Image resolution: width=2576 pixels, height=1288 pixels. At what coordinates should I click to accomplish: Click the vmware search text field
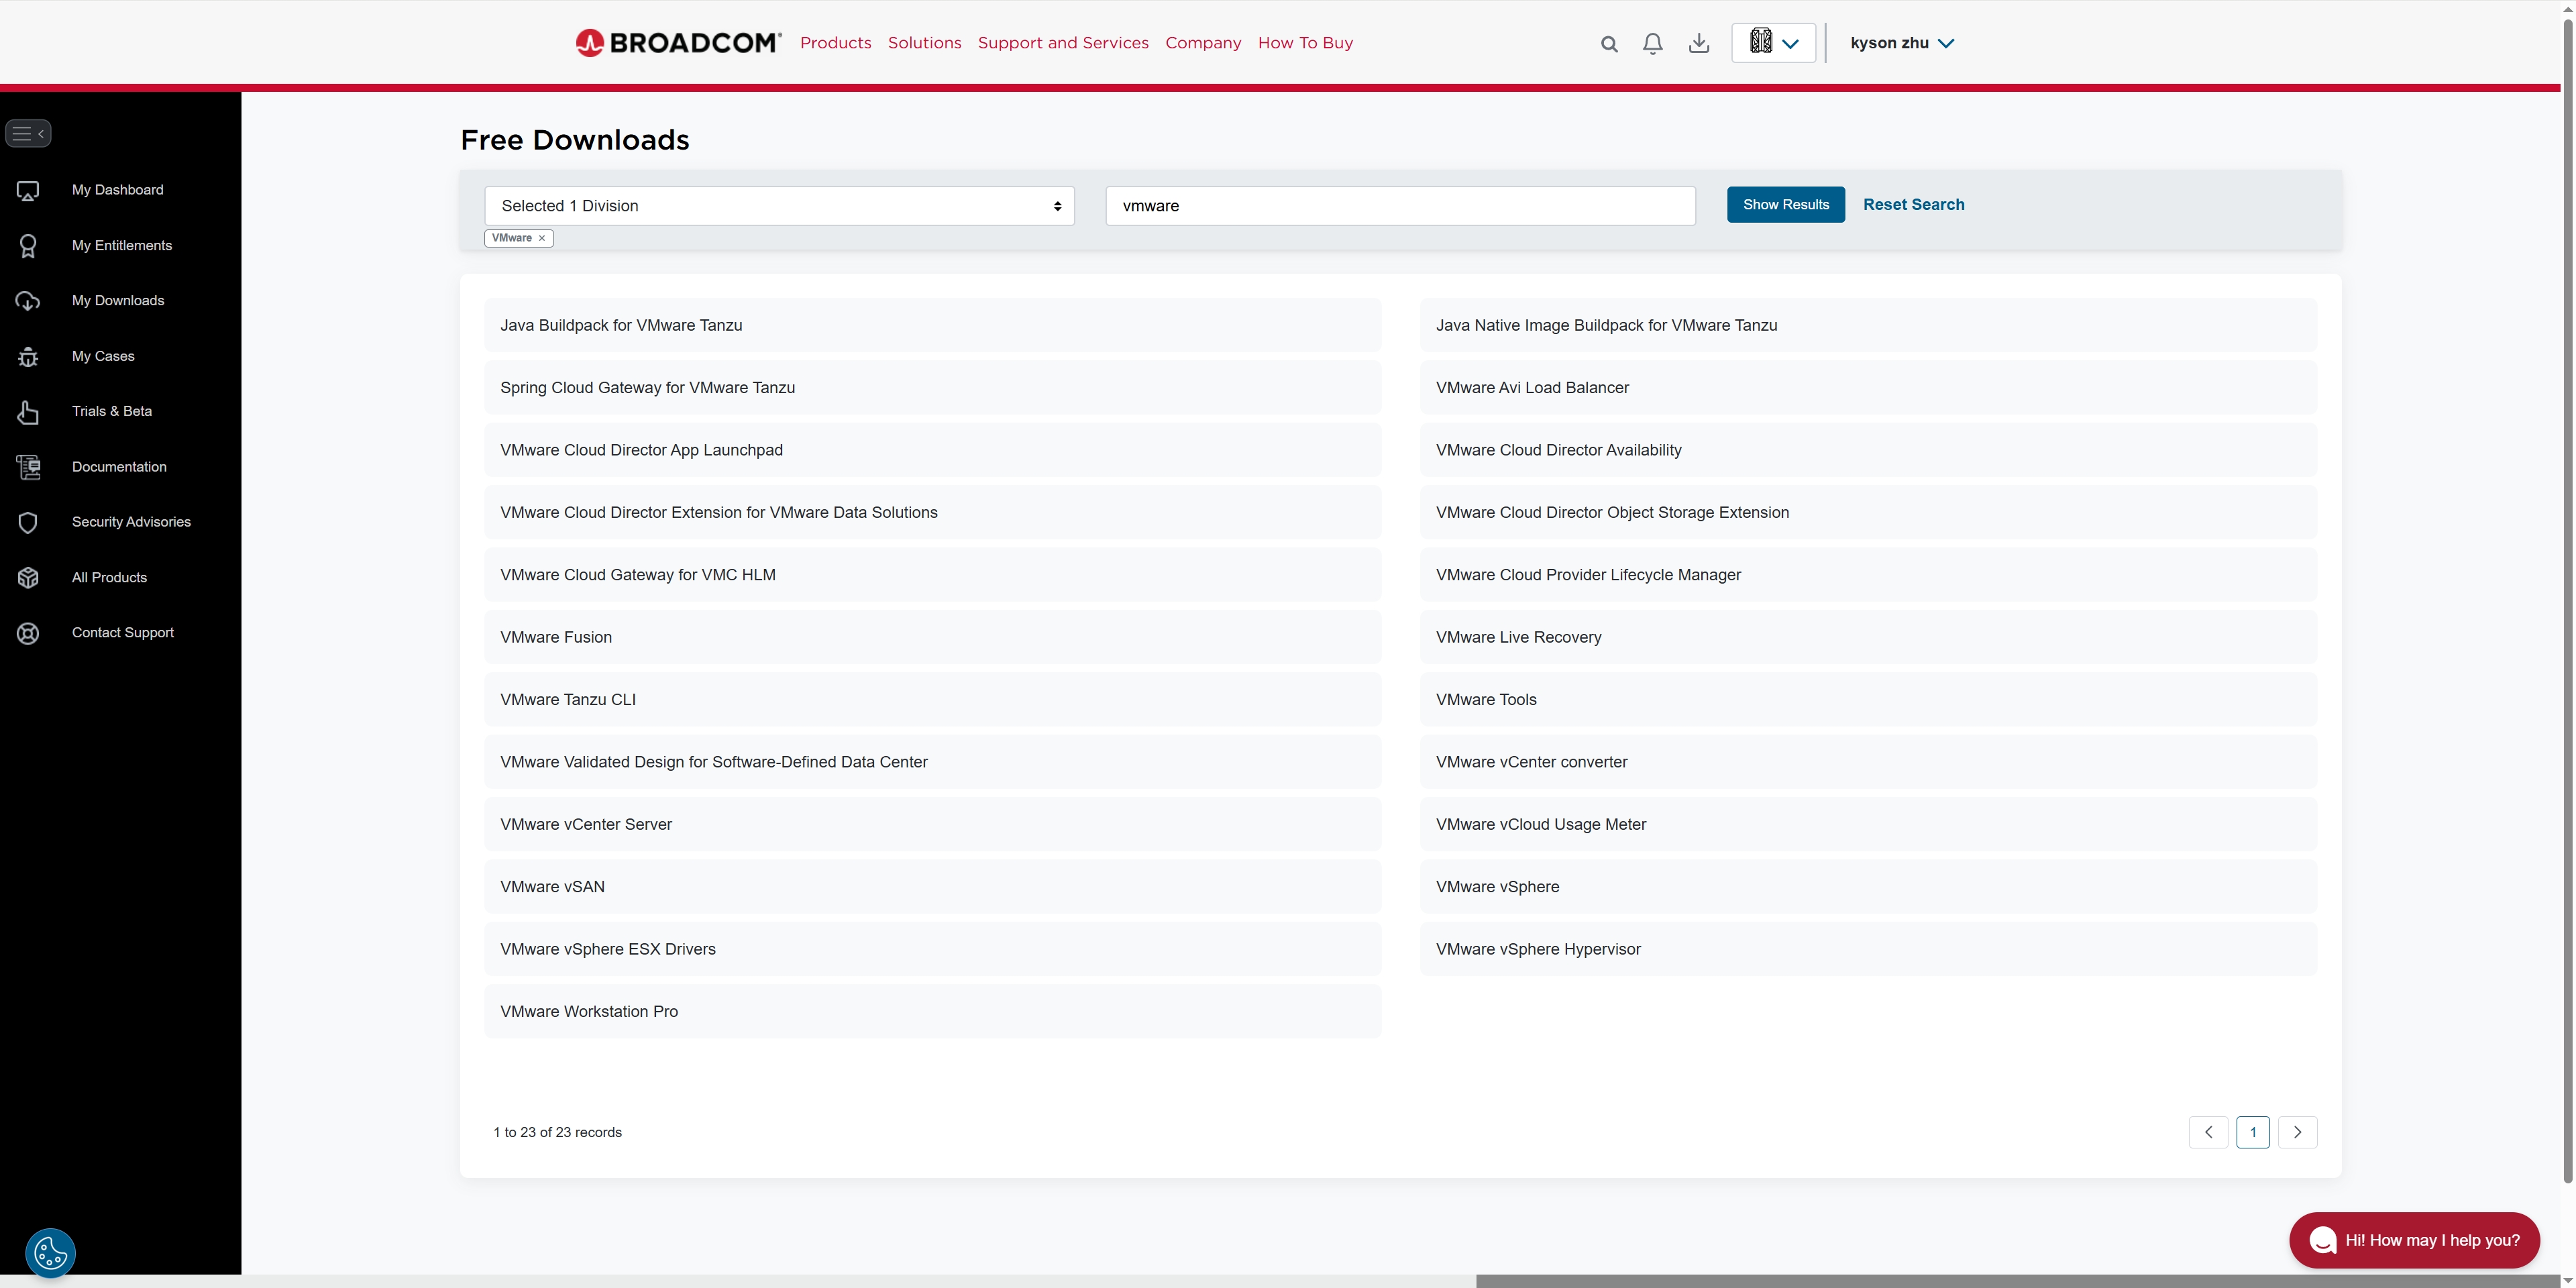[x=1400, y=206]
